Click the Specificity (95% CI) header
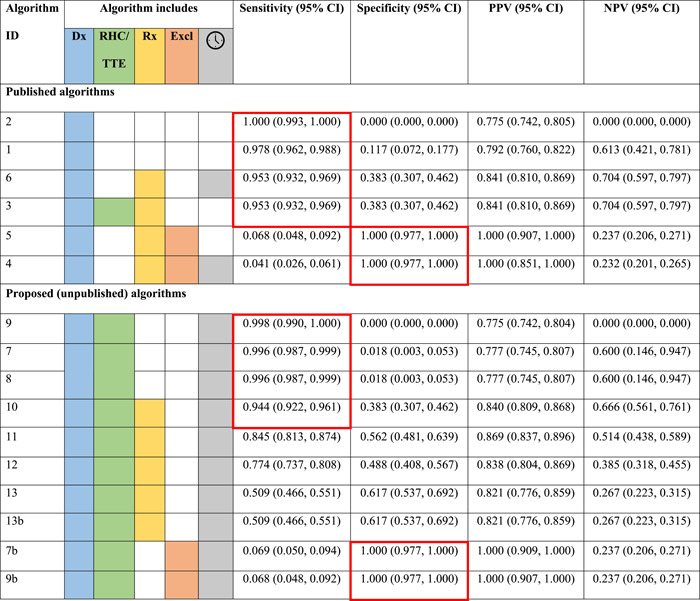This screenshot has height=601, width=700. click(409, 8)
